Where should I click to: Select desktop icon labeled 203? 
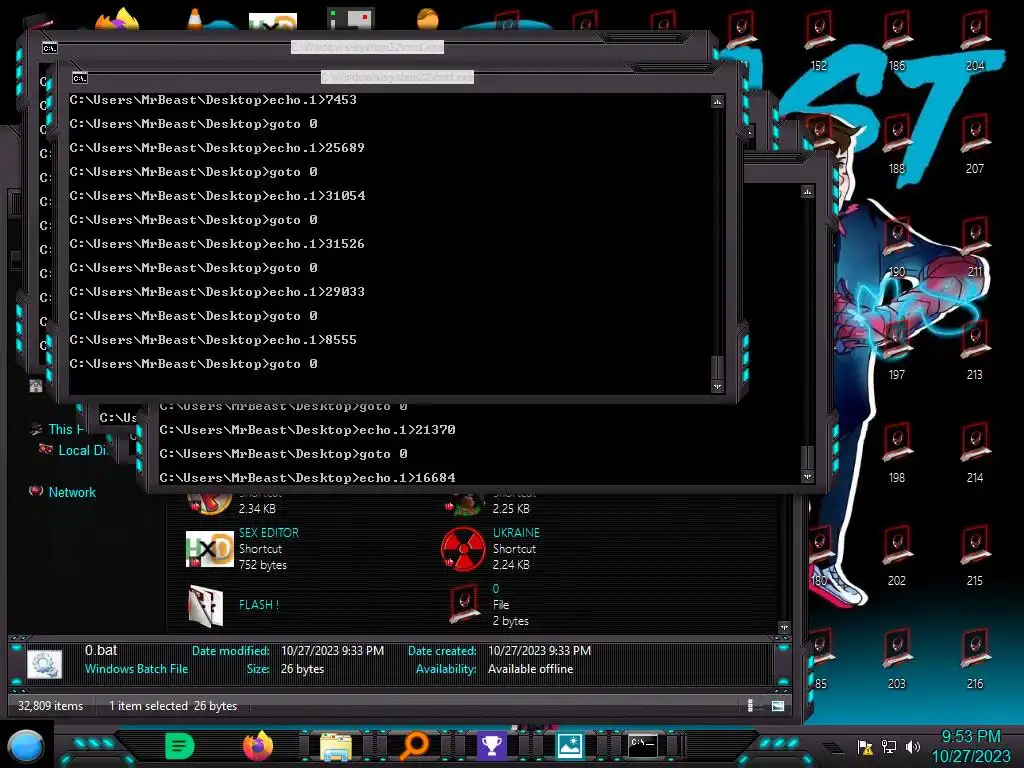(897, 658)
